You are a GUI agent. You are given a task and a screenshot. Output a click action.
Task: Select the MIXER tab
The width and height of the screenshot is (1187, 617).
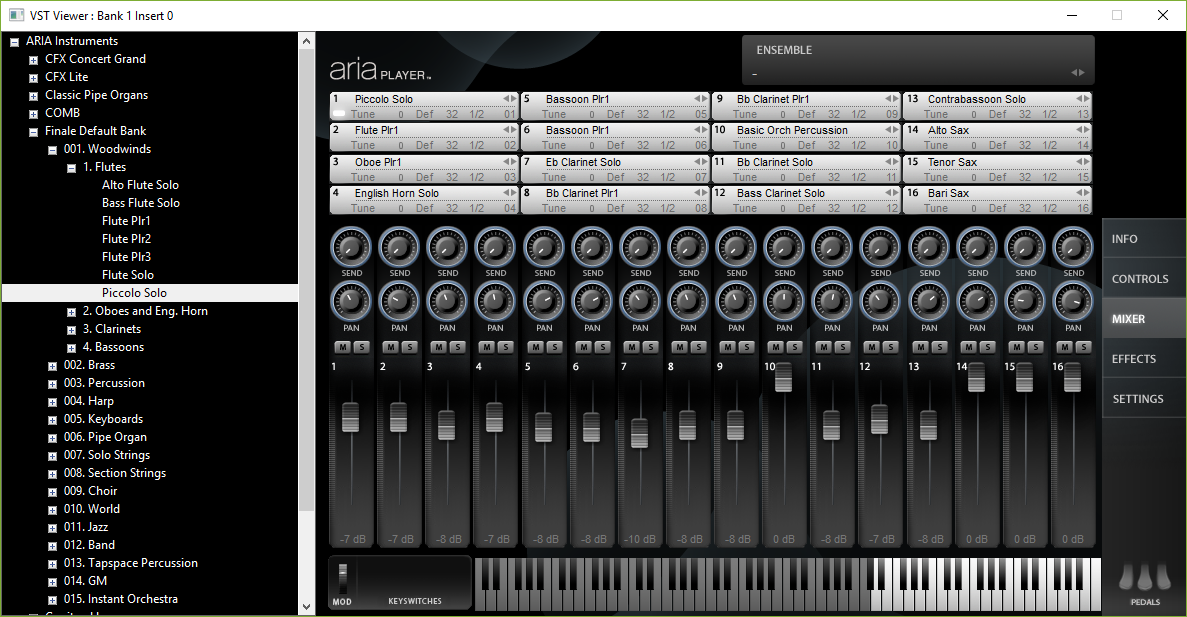[x=1144, y=319]
